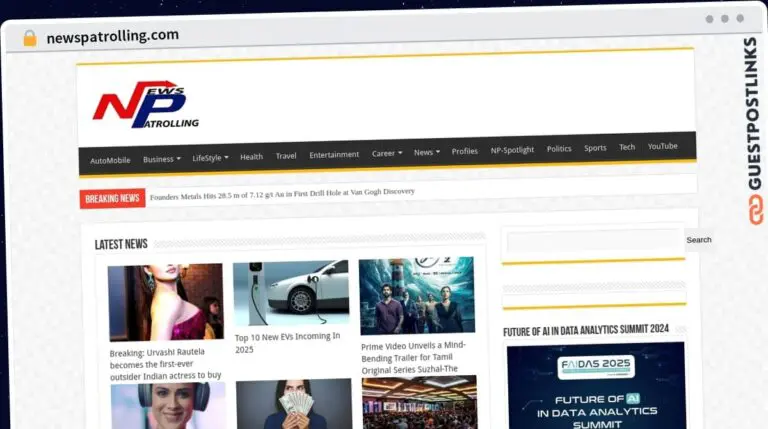Image resolution: width=768 pixels, height=429 pixels.
Task: Open the FAIDAS 2025 summit banner
Action: [x=595, y=385]
